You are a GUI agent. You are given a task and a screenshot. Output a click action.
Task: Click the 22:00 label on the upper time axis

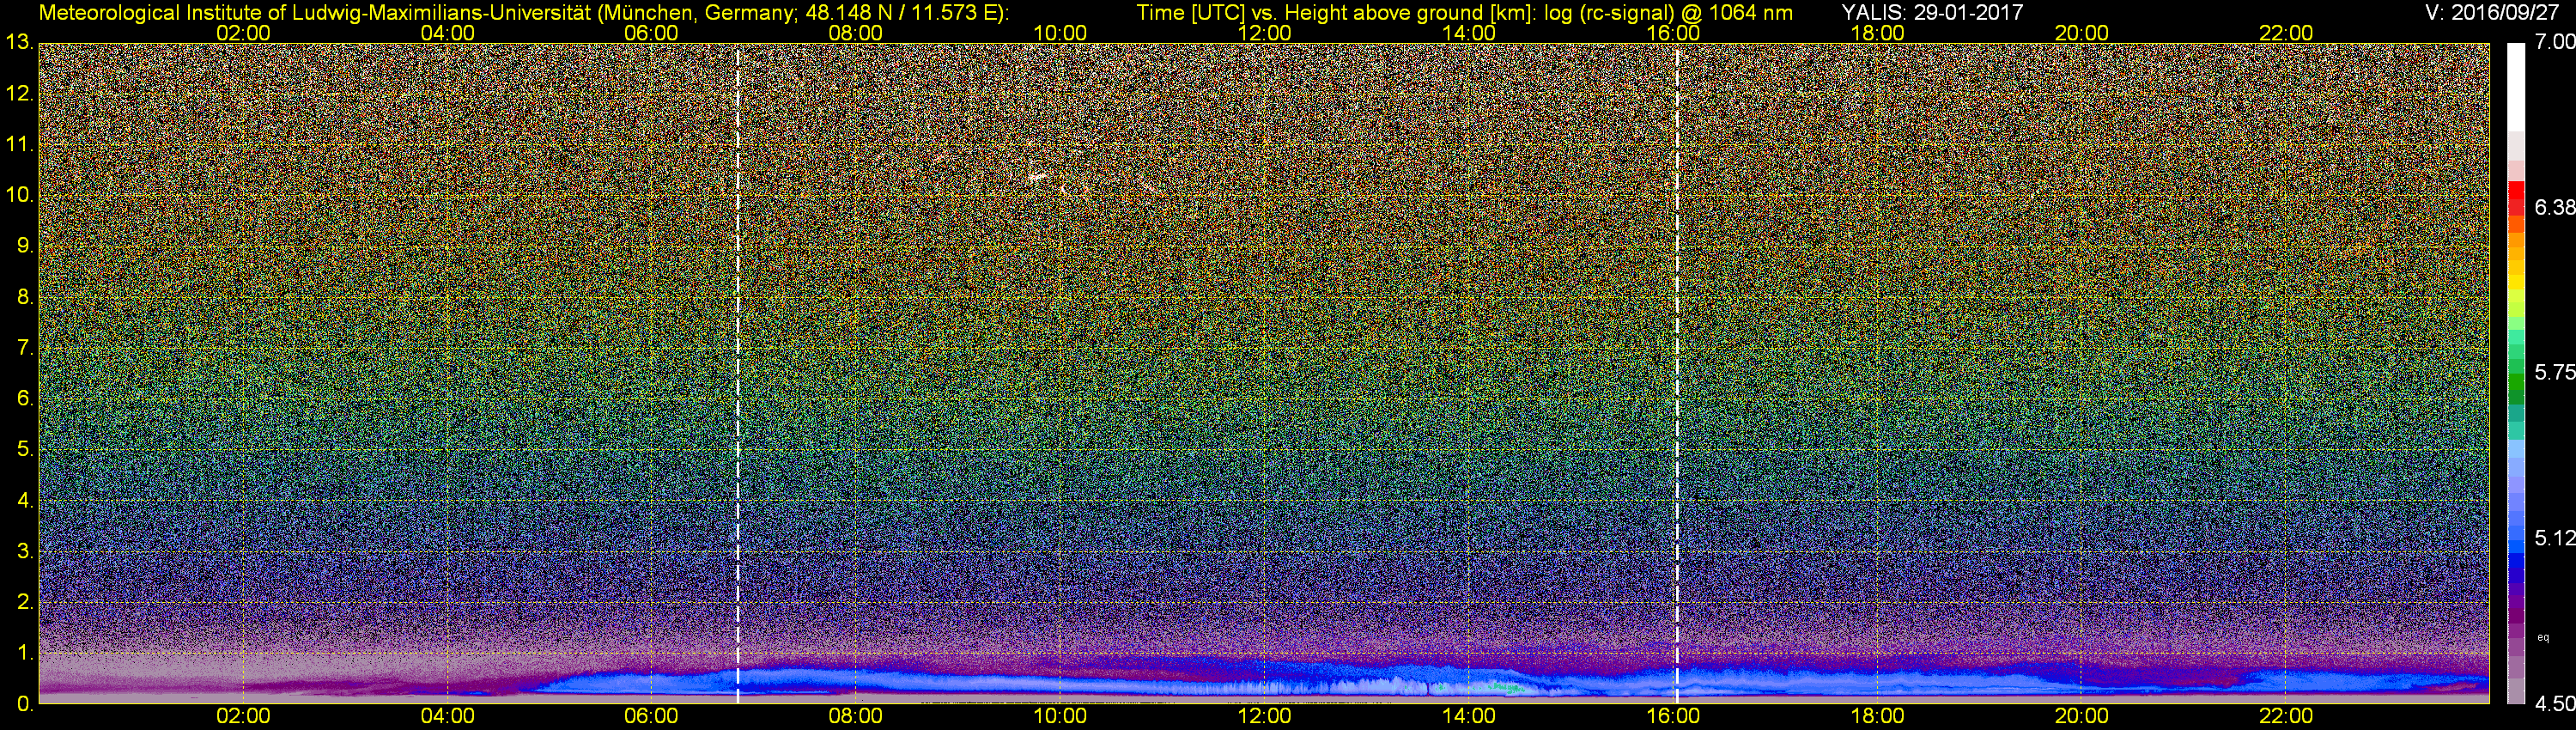(2286, 33)
